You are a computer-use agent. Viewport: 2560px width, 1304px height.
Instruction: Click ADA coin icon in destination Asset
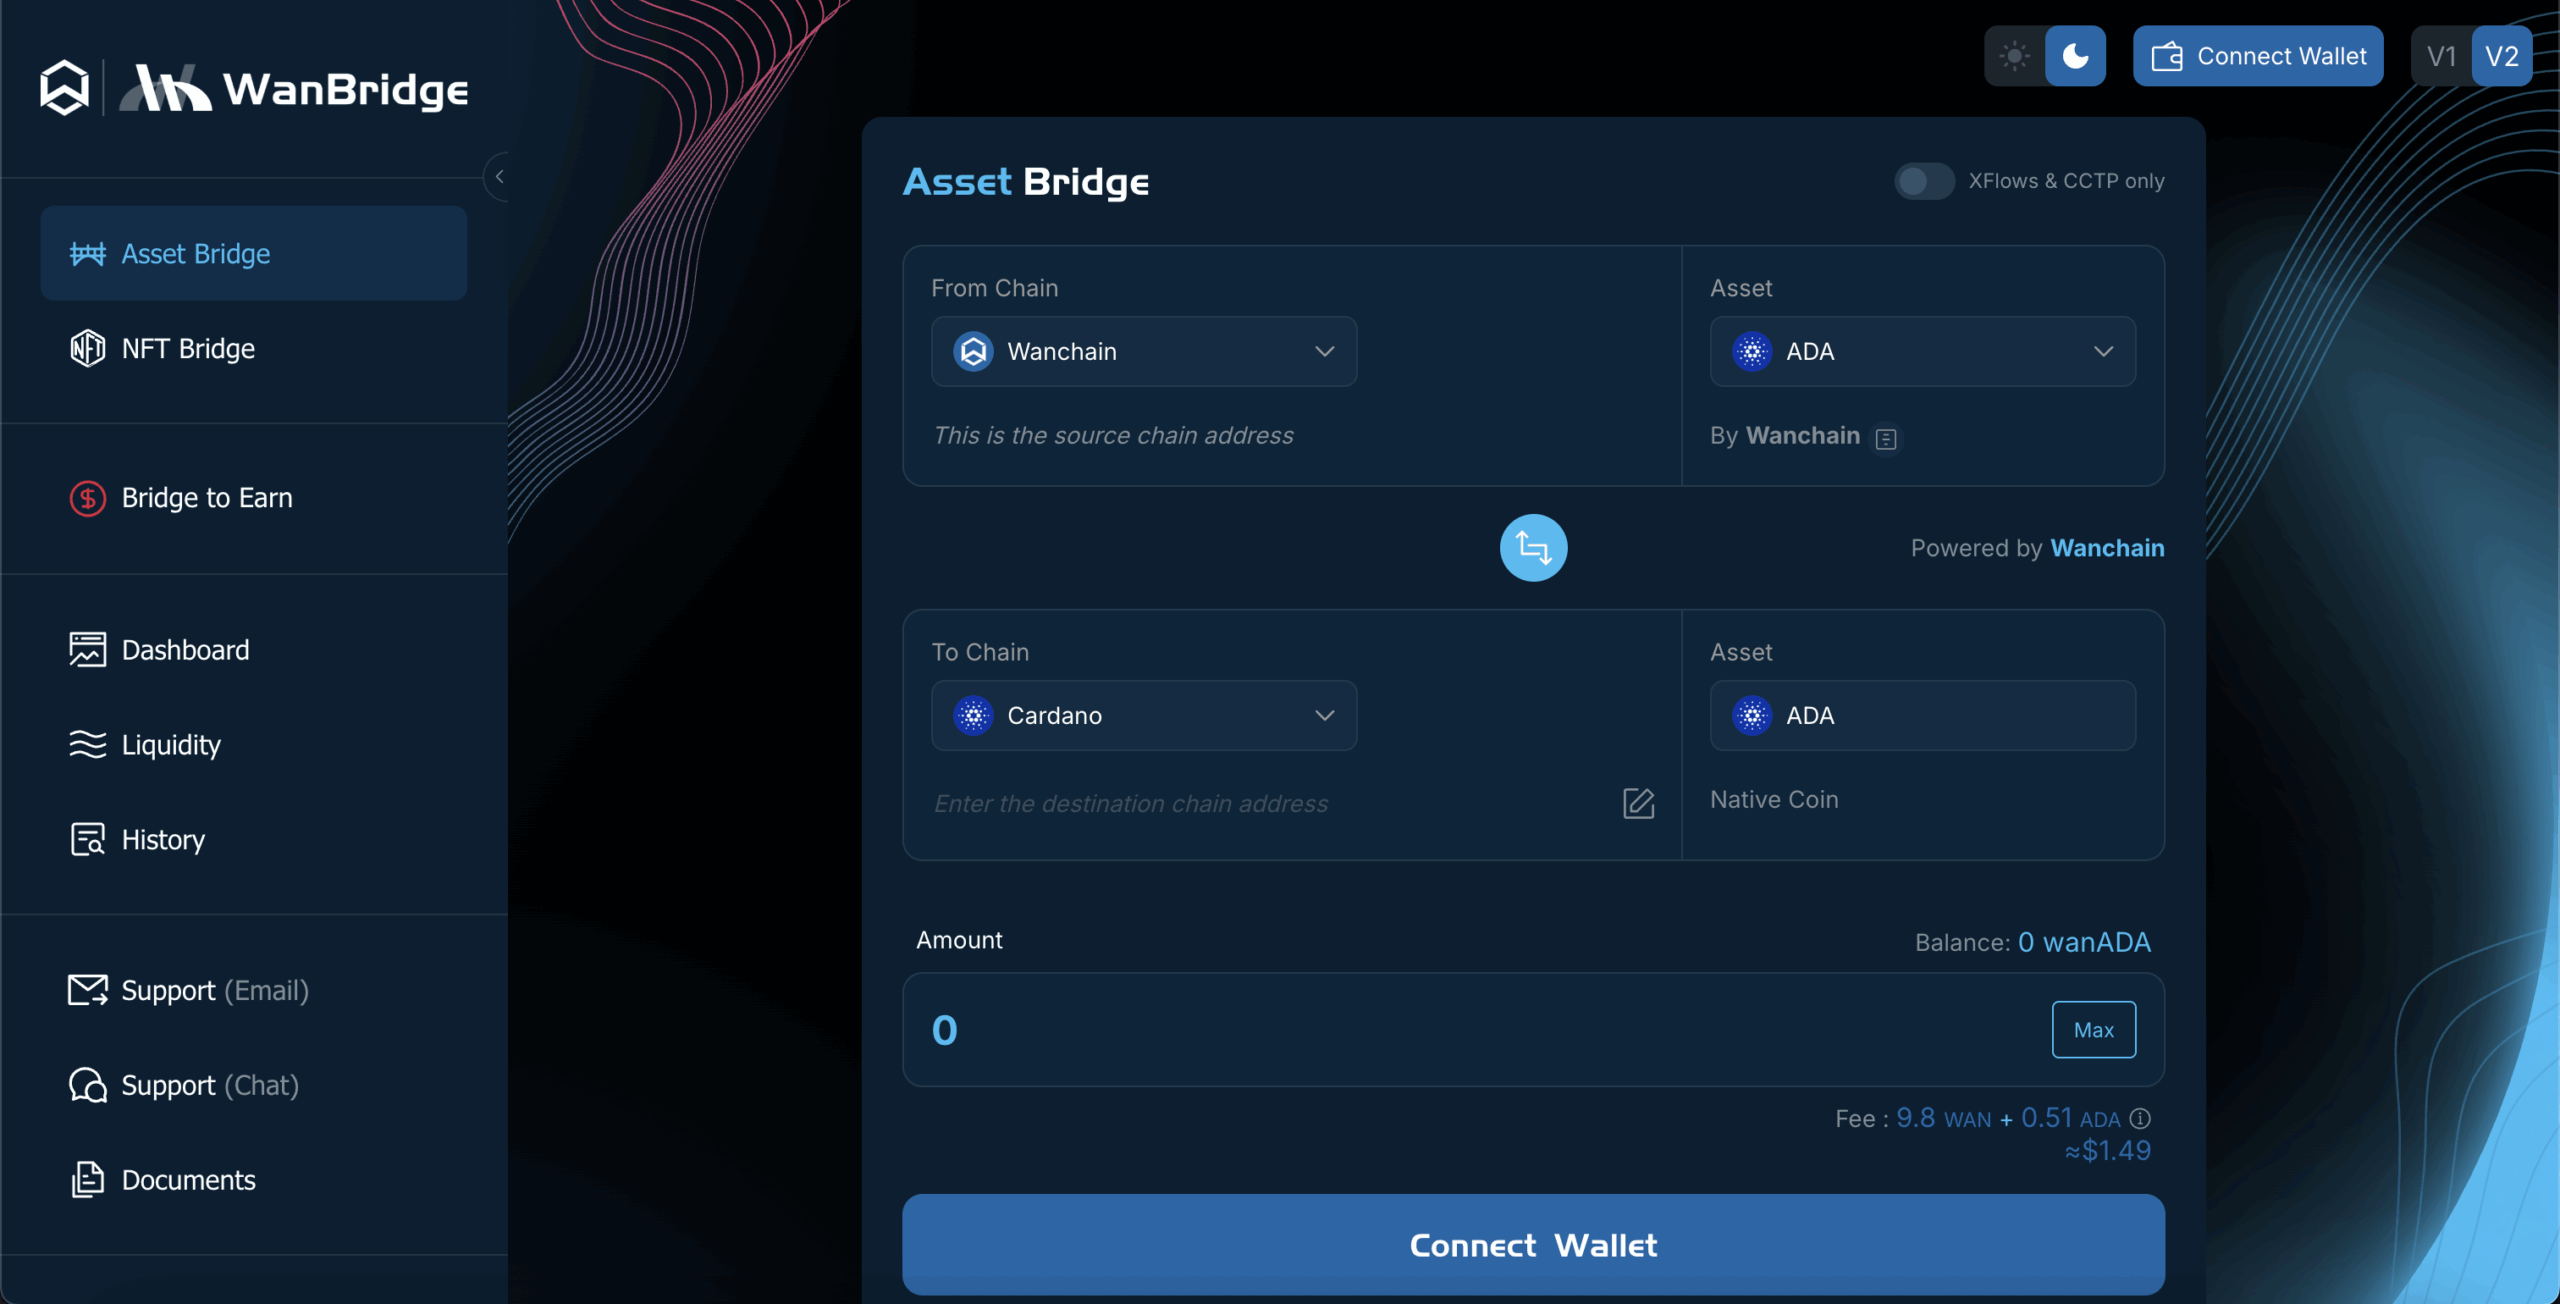click(1752, 715)
